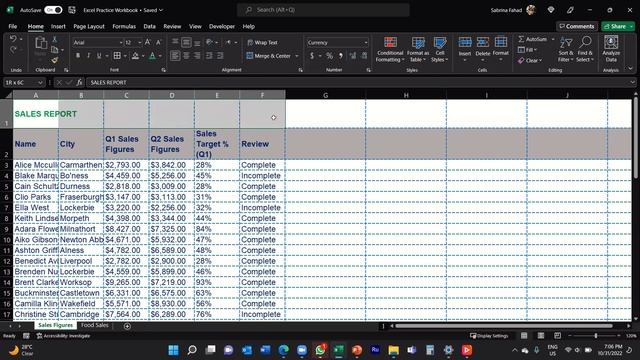Open Format as Table gallery

click(418, 49)
